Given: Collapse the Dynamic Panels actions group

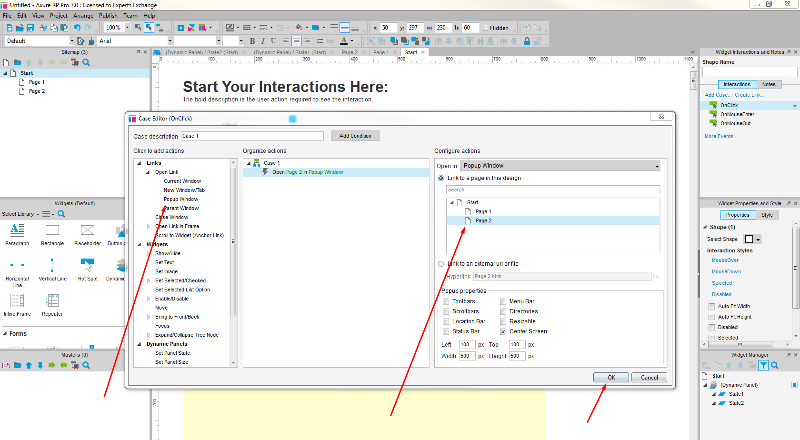Looking at the screenshot, I should click(x=139, y=345).
